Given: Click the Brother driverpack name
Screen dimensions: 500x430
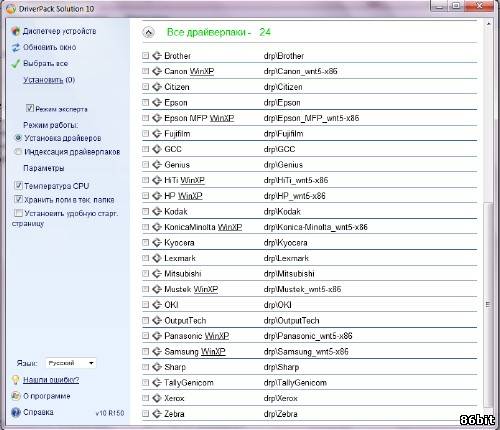Looking at the screenshot, I should point(177,56).
